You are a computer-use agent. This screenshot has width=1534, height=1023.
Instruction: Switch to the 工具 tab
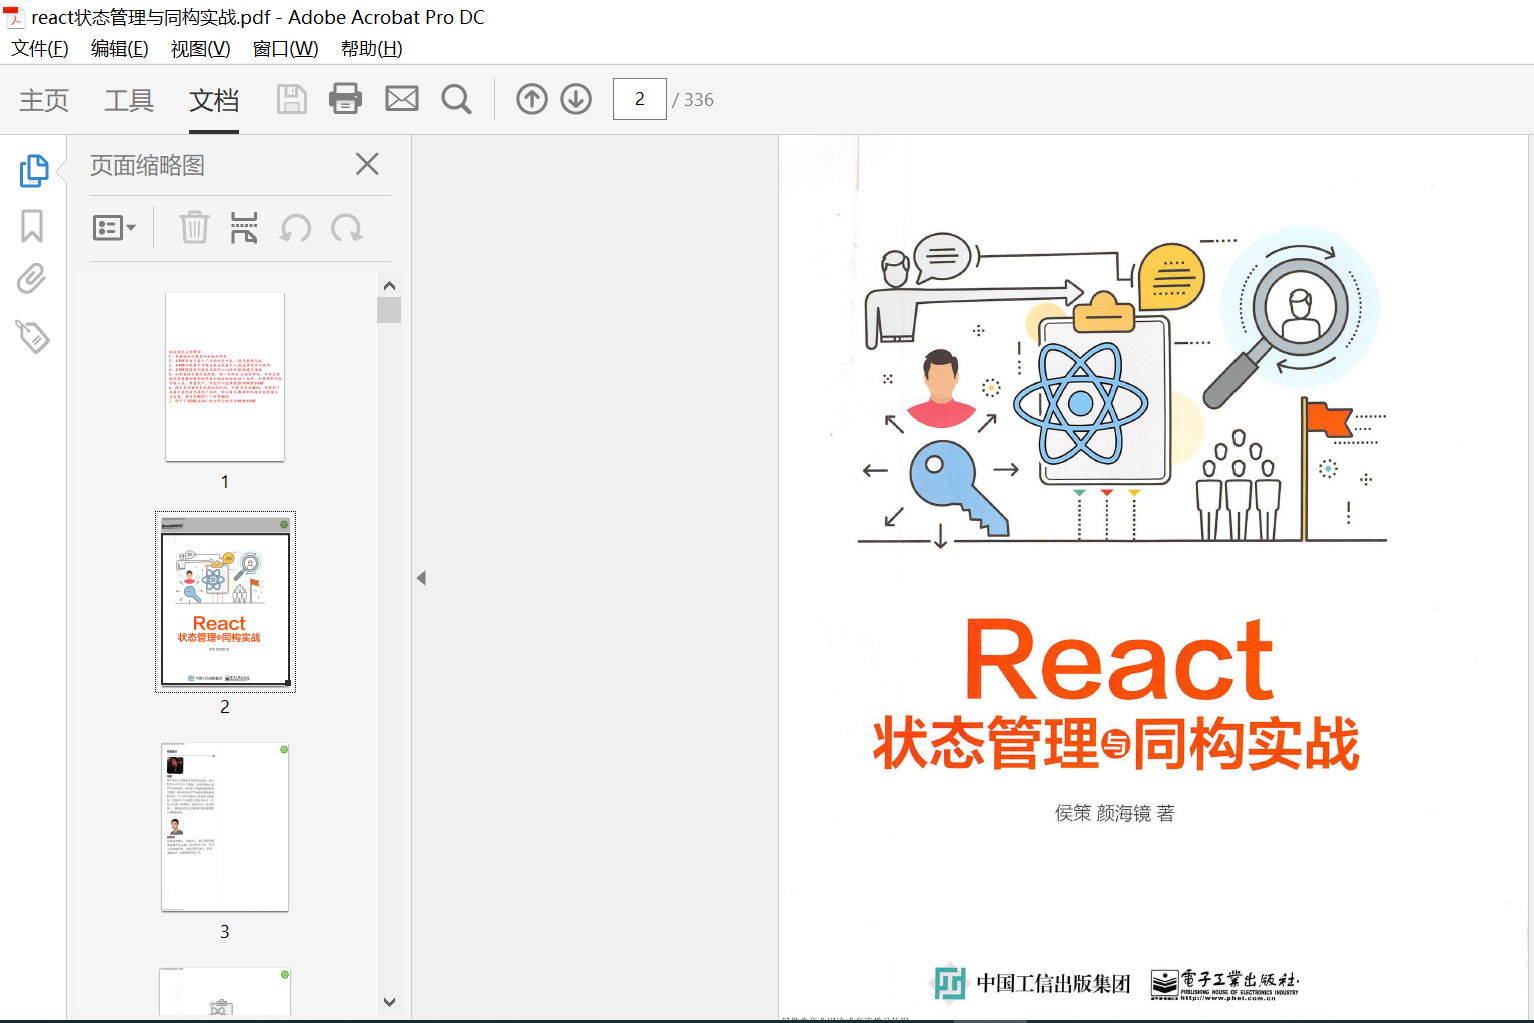(x=129, y=100)
